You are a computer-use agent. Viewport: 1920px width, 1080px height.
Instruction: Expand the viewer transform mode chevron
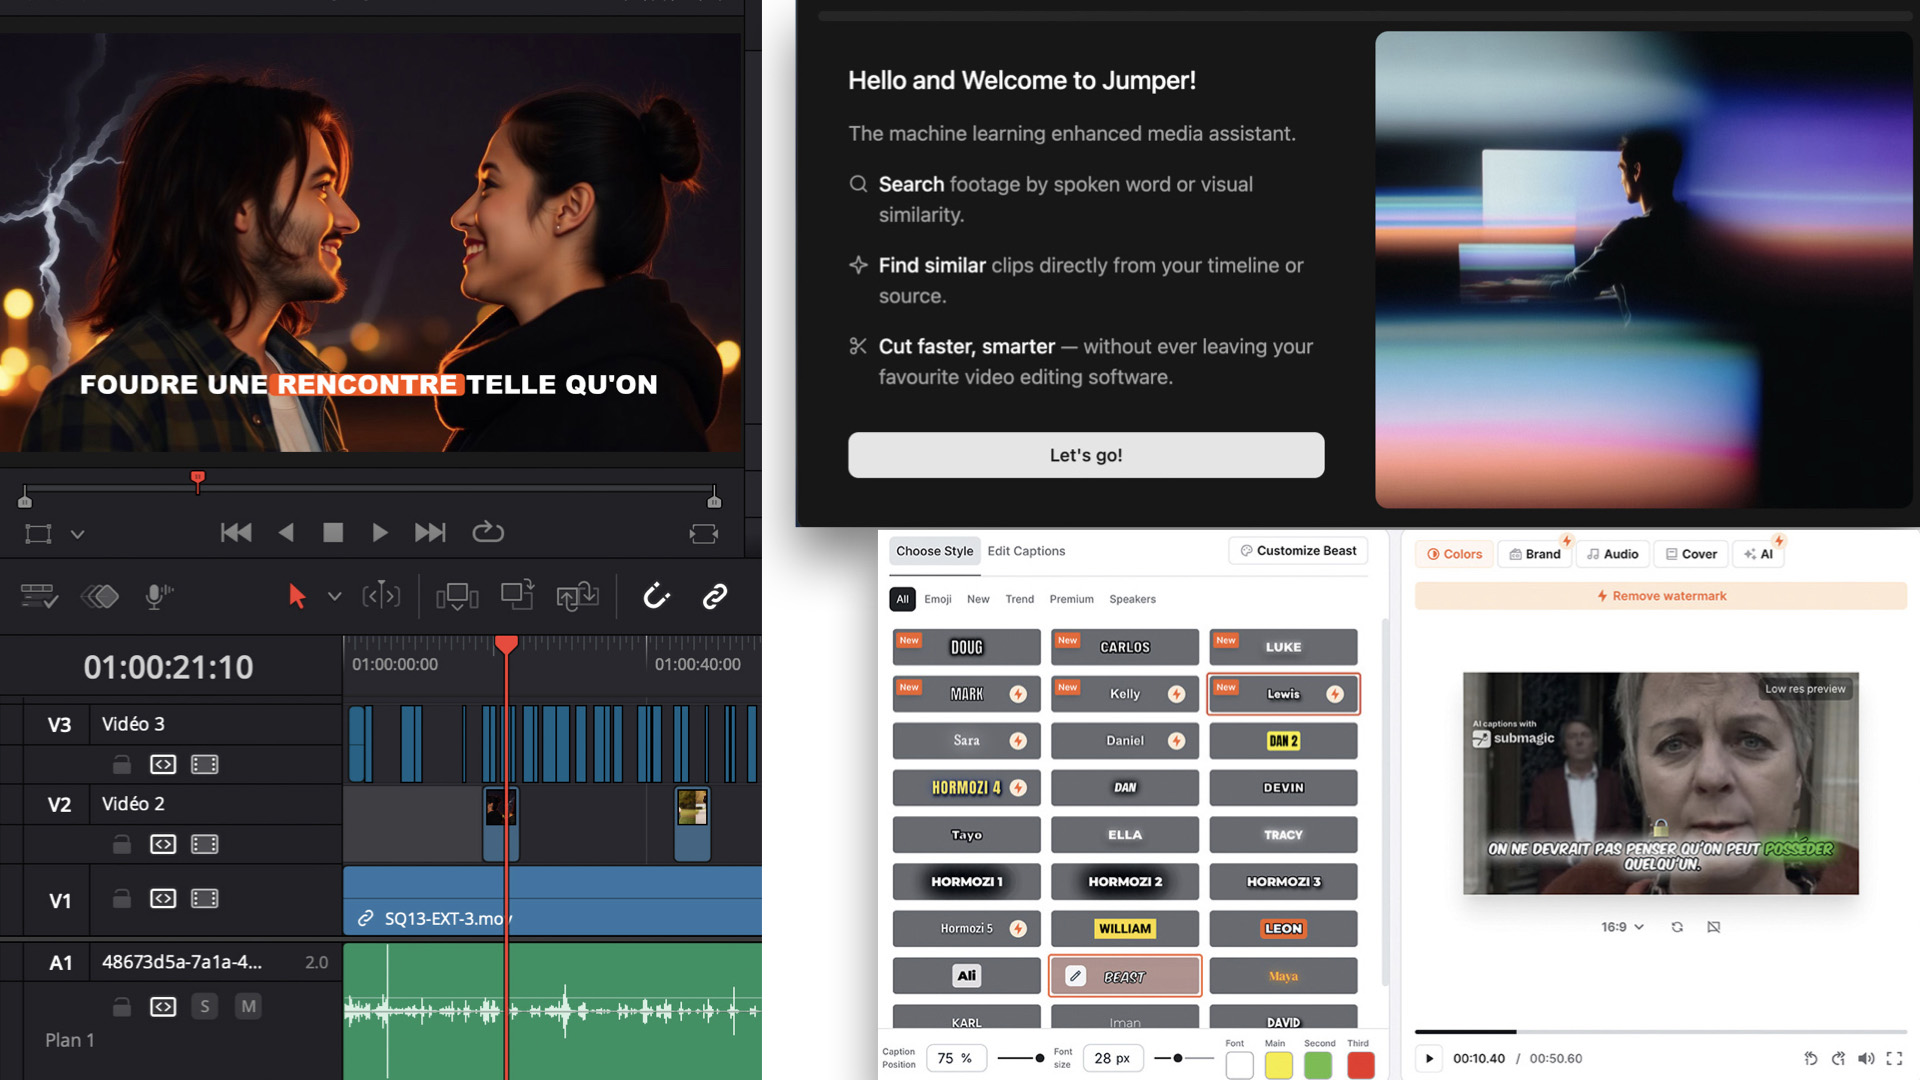tap(77, 534)
